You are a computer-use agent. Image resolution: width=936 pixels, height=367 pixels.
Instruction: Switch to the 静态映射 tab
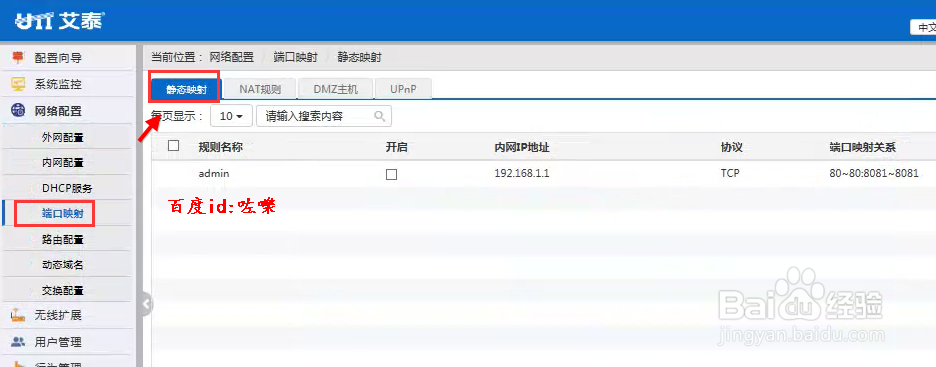point(186,90)
